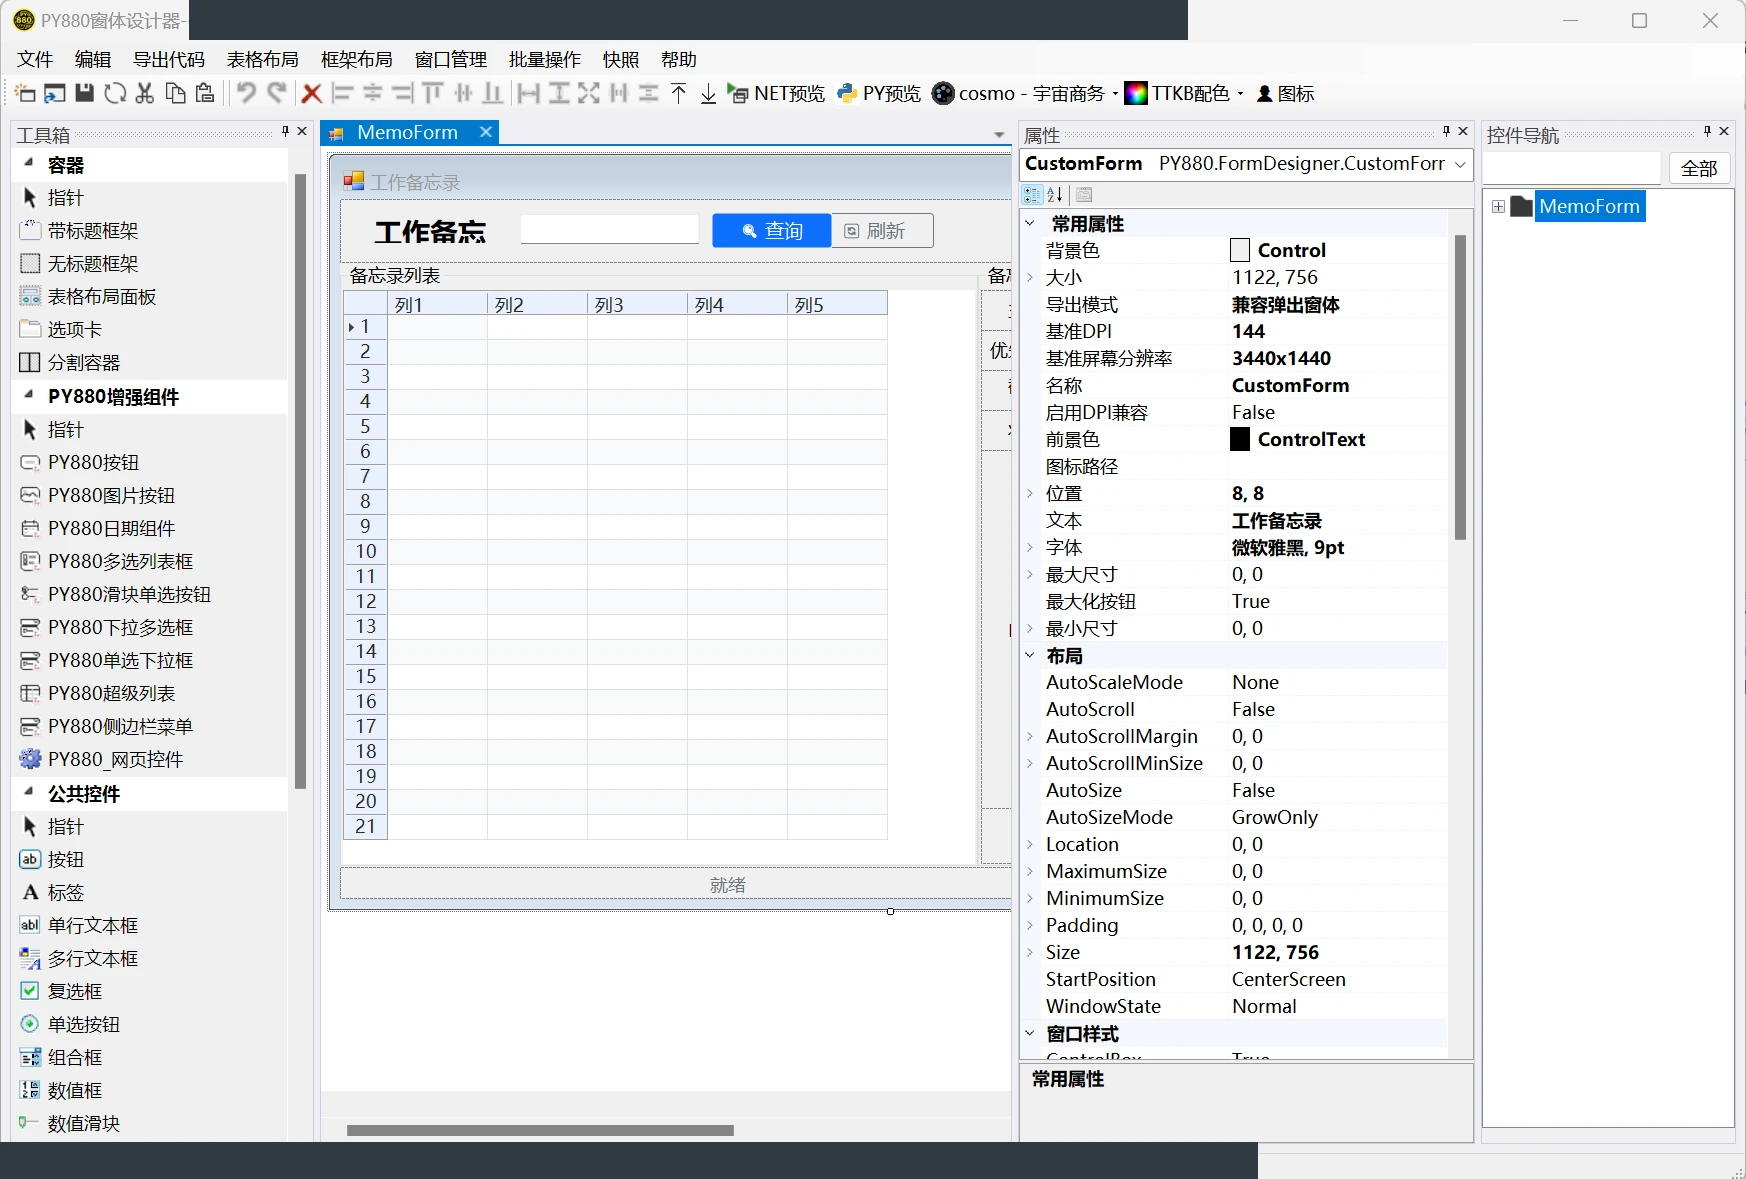Screen dimensions: 1746x1179
Task: Pin the 工具箱 toolbox panel
Action: click(285, 132)
